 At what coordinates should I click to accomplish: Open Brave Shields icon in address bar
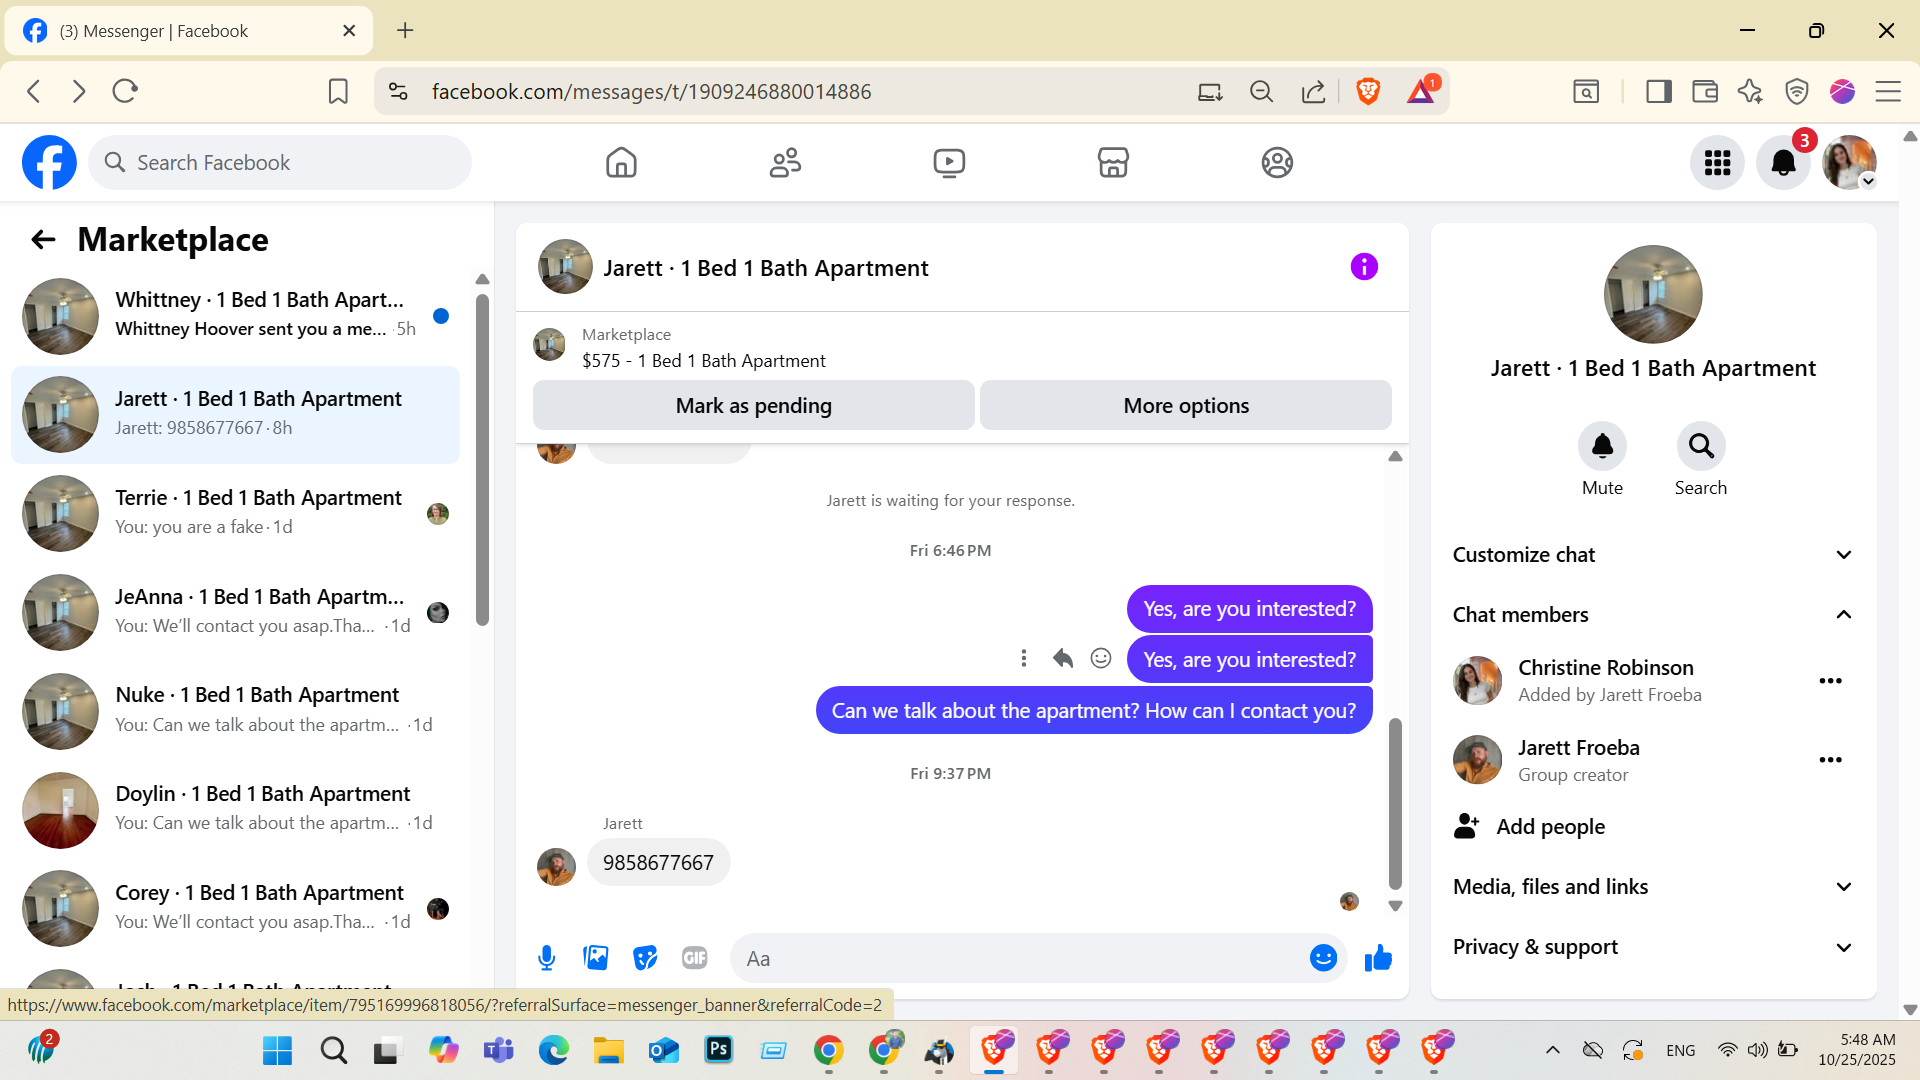click(1368, 92)
